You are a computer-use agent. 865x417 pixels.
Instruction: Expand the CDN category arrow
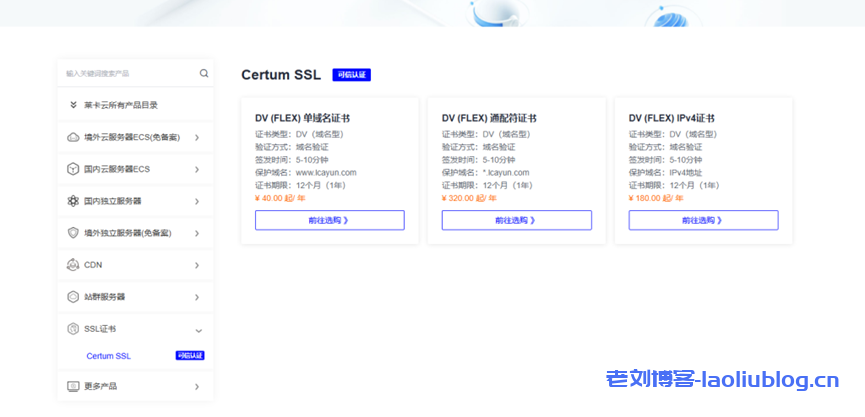click(197, 265)
